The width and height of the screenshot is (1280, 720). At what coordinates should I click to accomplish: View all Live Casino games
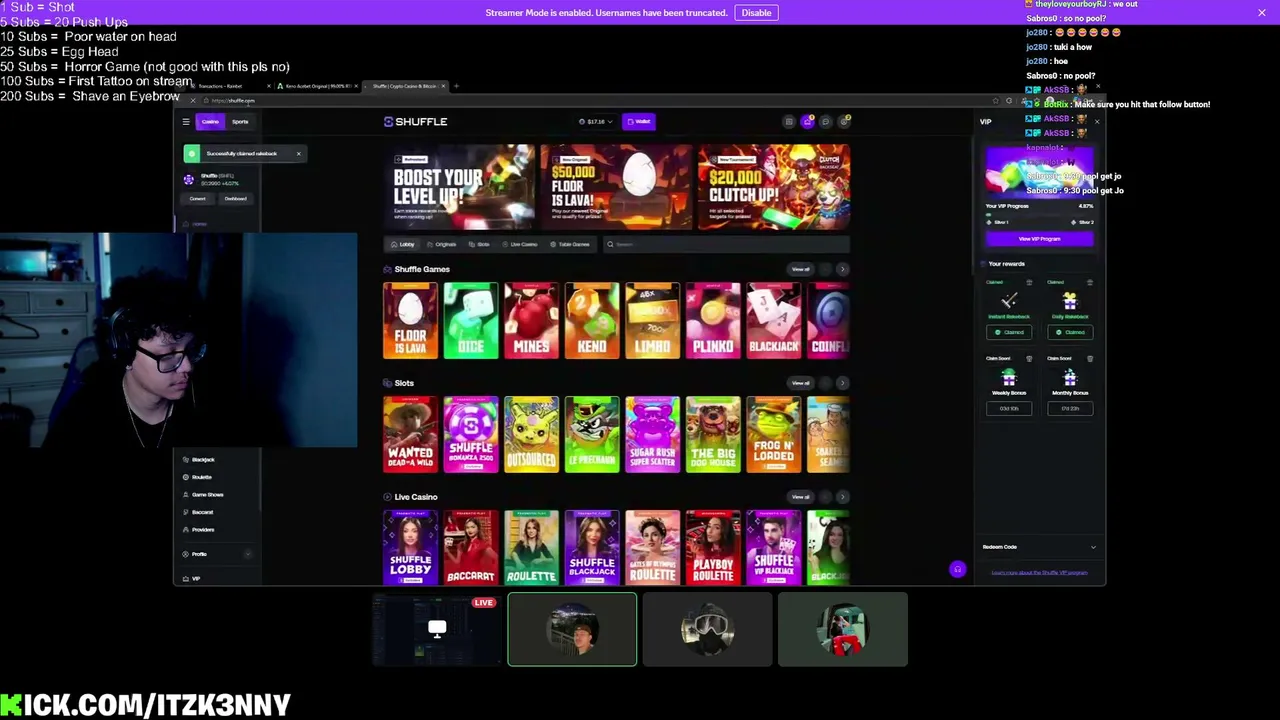[x=800, y=497]
